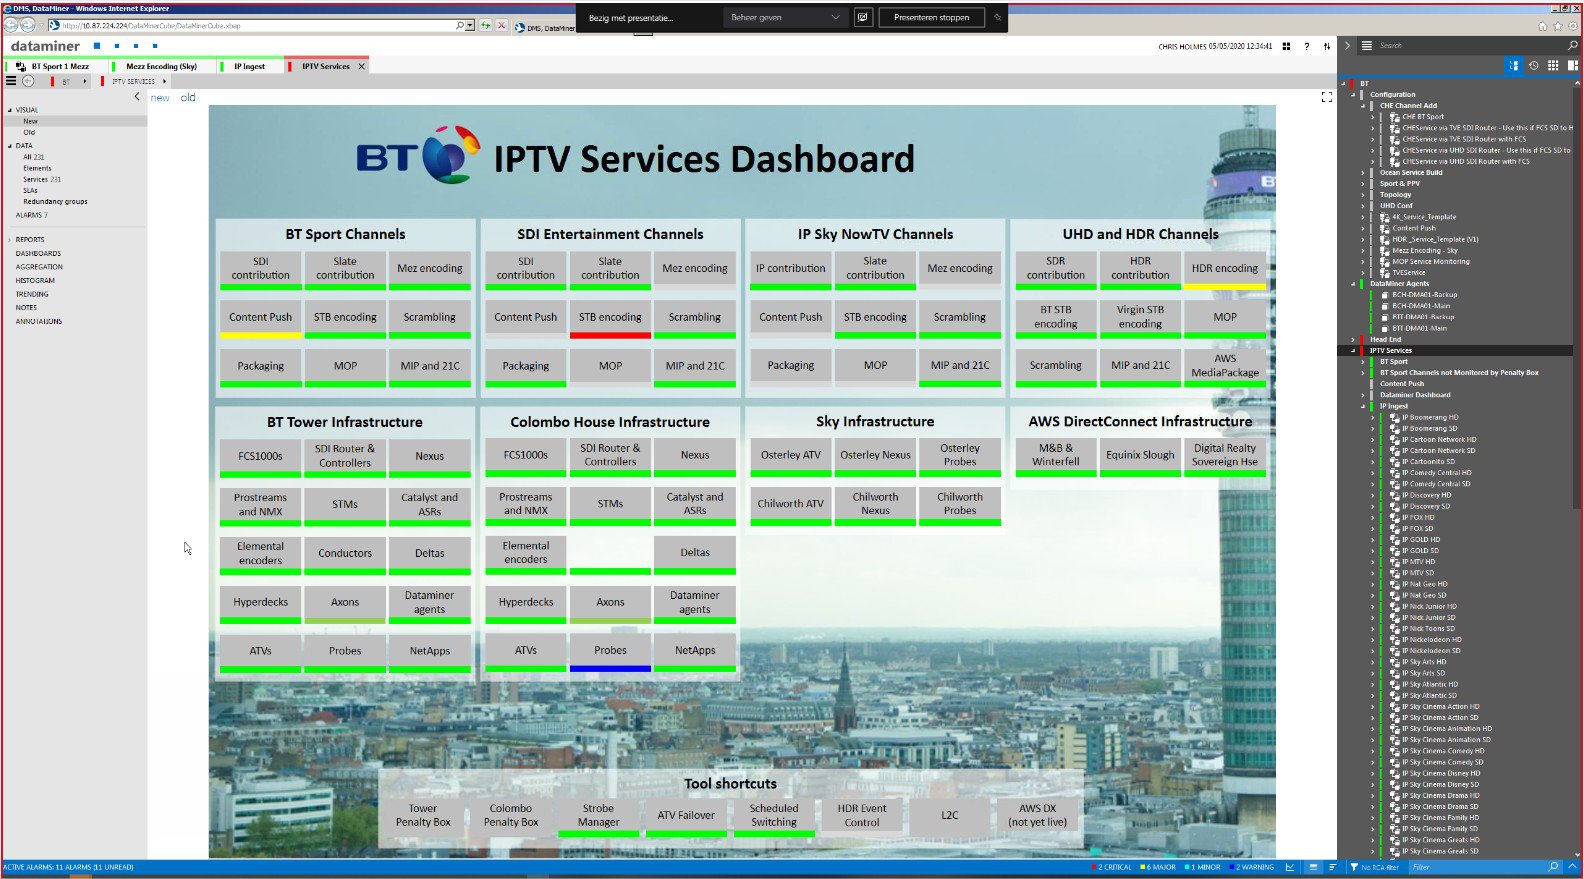Open the BT breadcrumb dropdown arrow
Screen dimensions: 1584x879
(x=85, y=81)
